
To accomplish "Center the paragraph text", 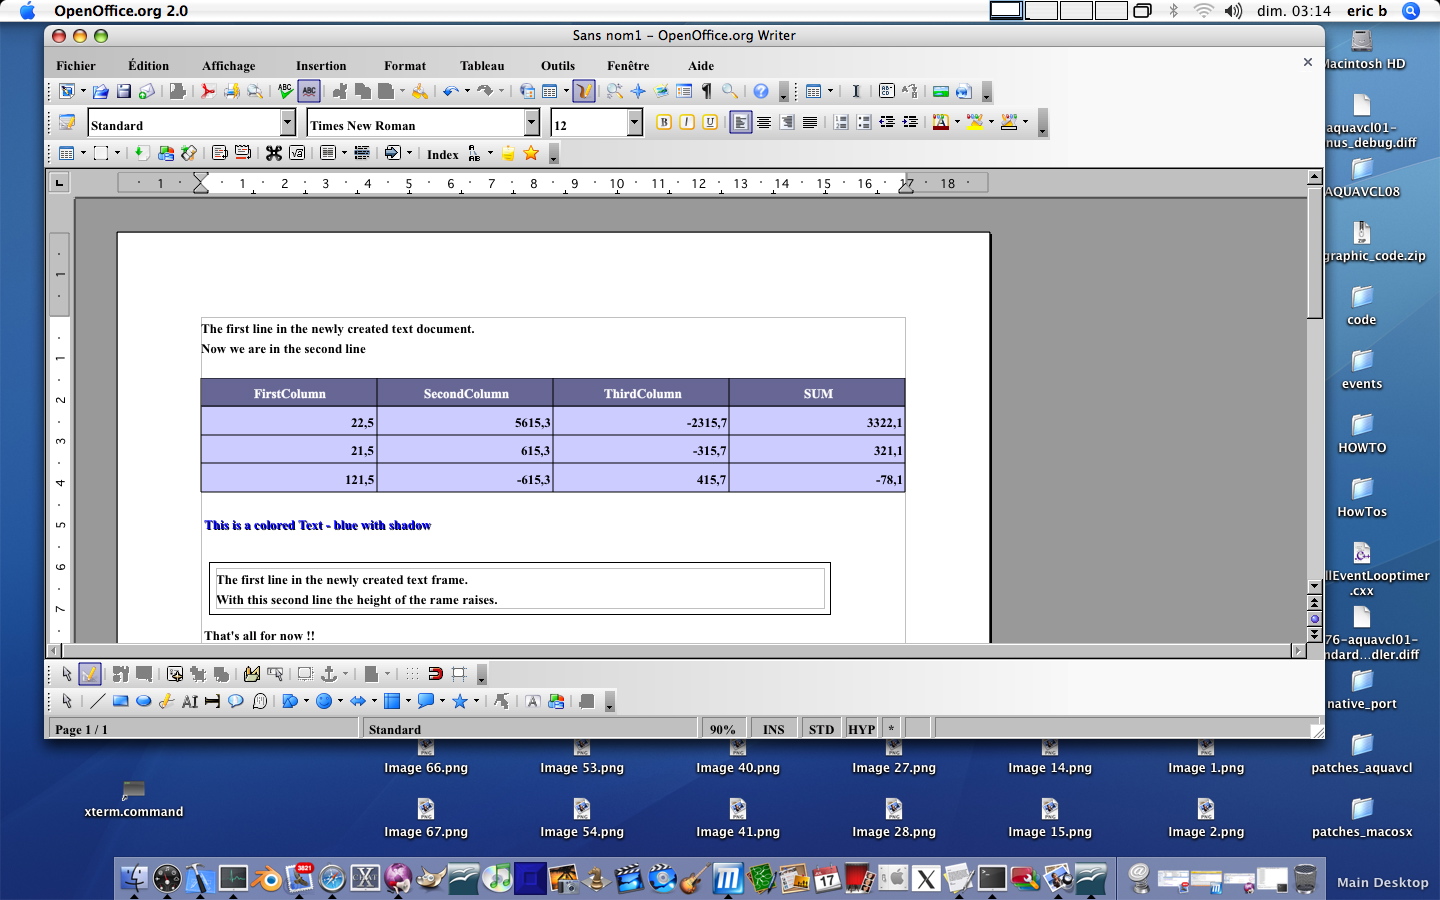I will (x=764, y=123).
